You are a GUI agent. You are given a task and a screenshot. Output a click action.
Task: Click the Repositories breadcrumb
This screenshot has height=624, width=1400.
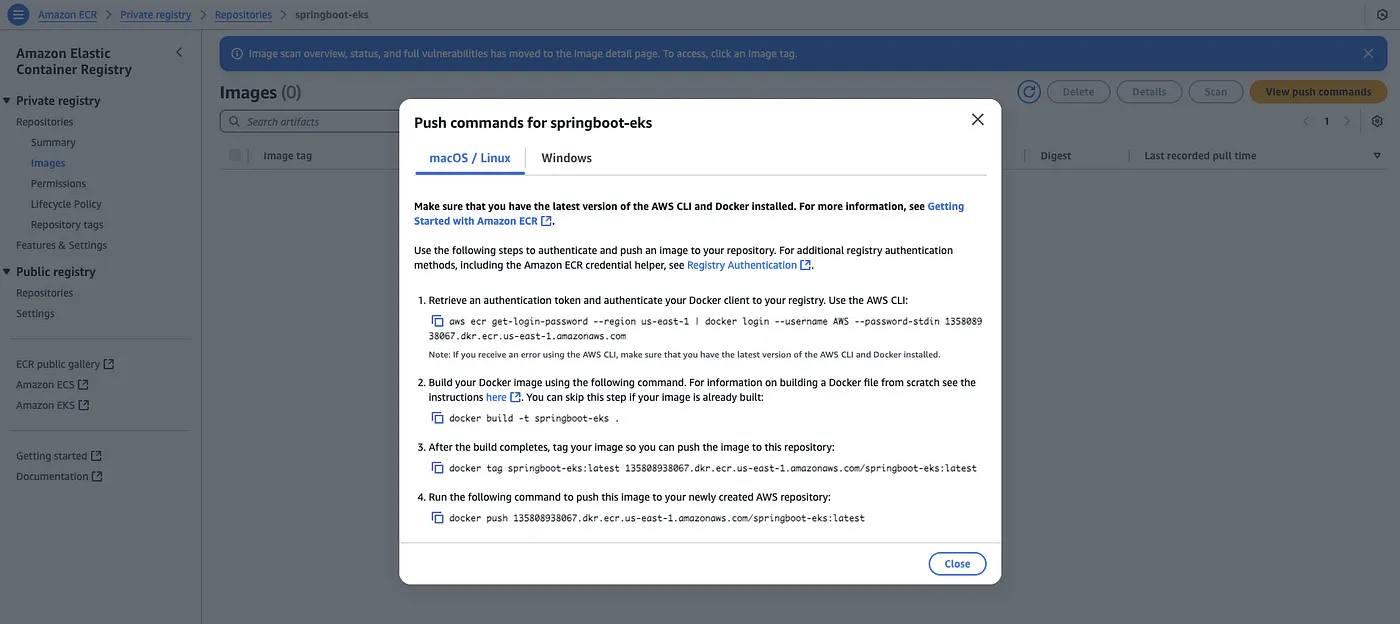pos(243,15)
